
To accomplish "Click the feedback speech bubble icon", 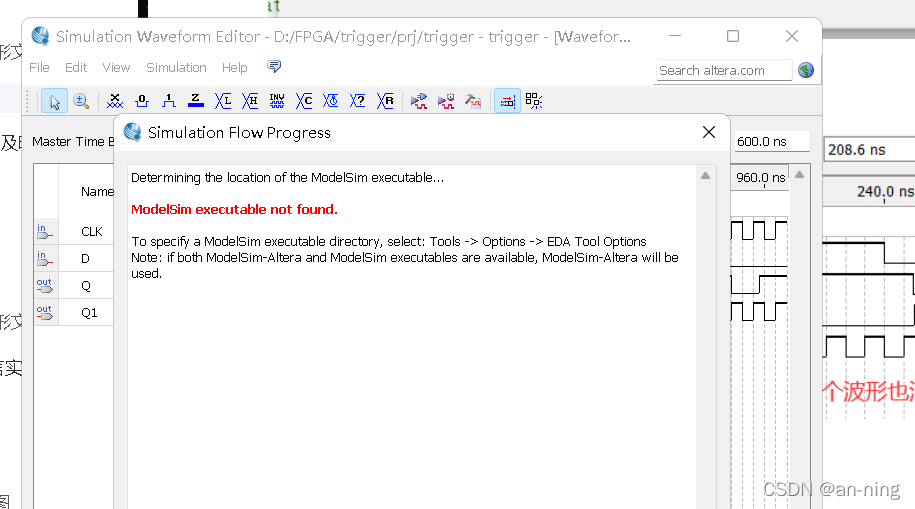I will [274, 66].
